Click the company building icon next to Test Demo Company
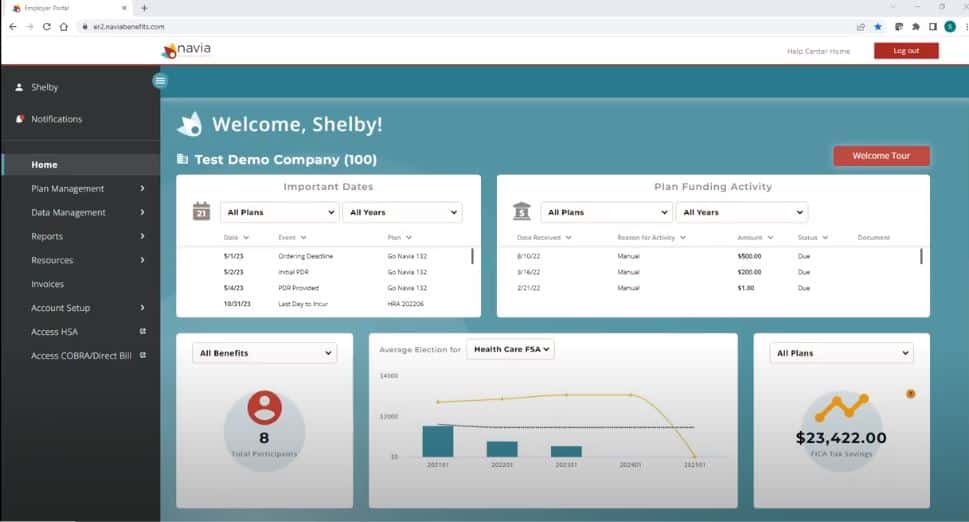The height and width of the screenshot is (522, 969). [x=182, y=159]
